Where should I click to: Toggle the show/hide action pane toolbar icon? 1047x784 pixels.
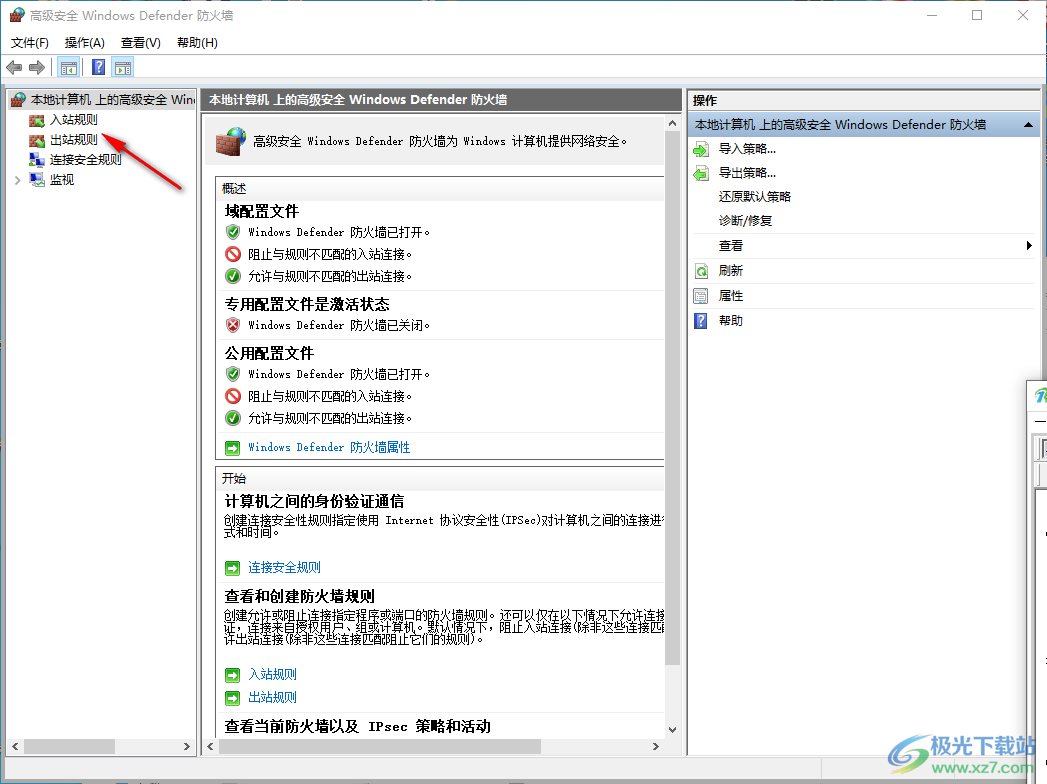pyautogui.click(x=123, y=67)
